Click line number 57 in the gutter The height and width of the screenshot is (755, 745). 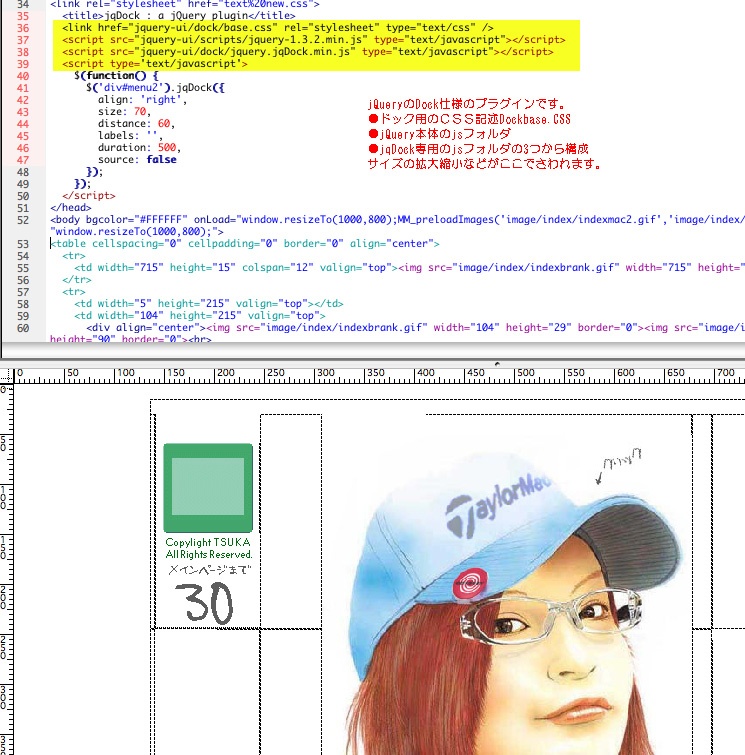pyautogui.click(x=23, y=292)
